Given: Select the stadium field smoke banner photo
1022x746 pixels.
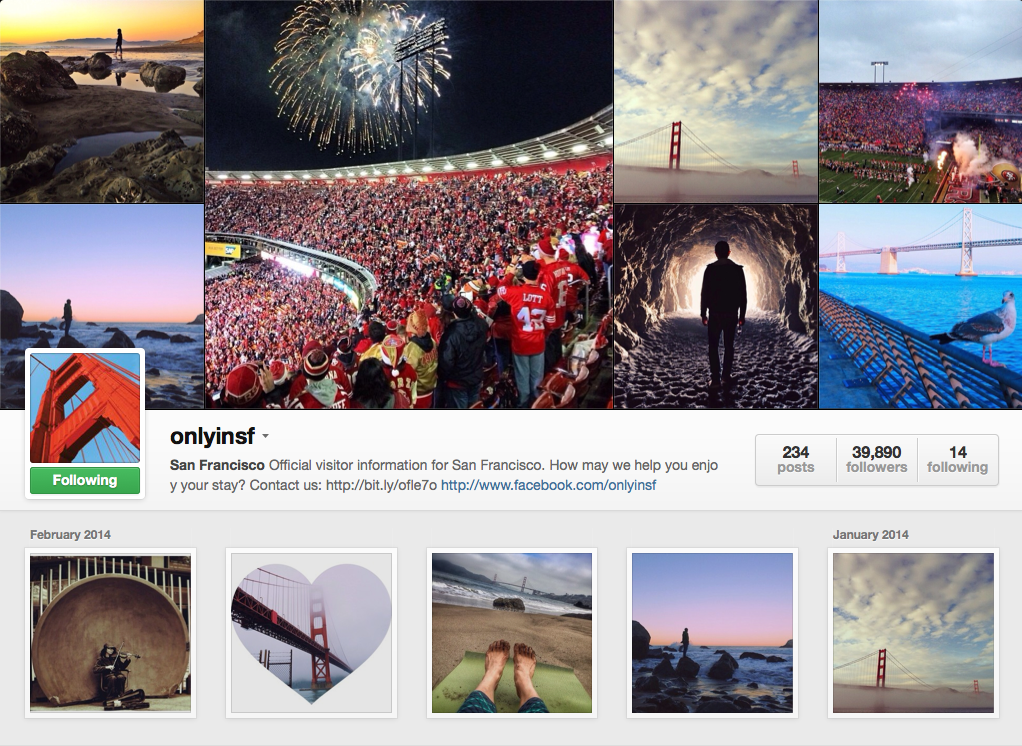Looking at the screenshot, I should pyautogui.click(x=920, y=101).
